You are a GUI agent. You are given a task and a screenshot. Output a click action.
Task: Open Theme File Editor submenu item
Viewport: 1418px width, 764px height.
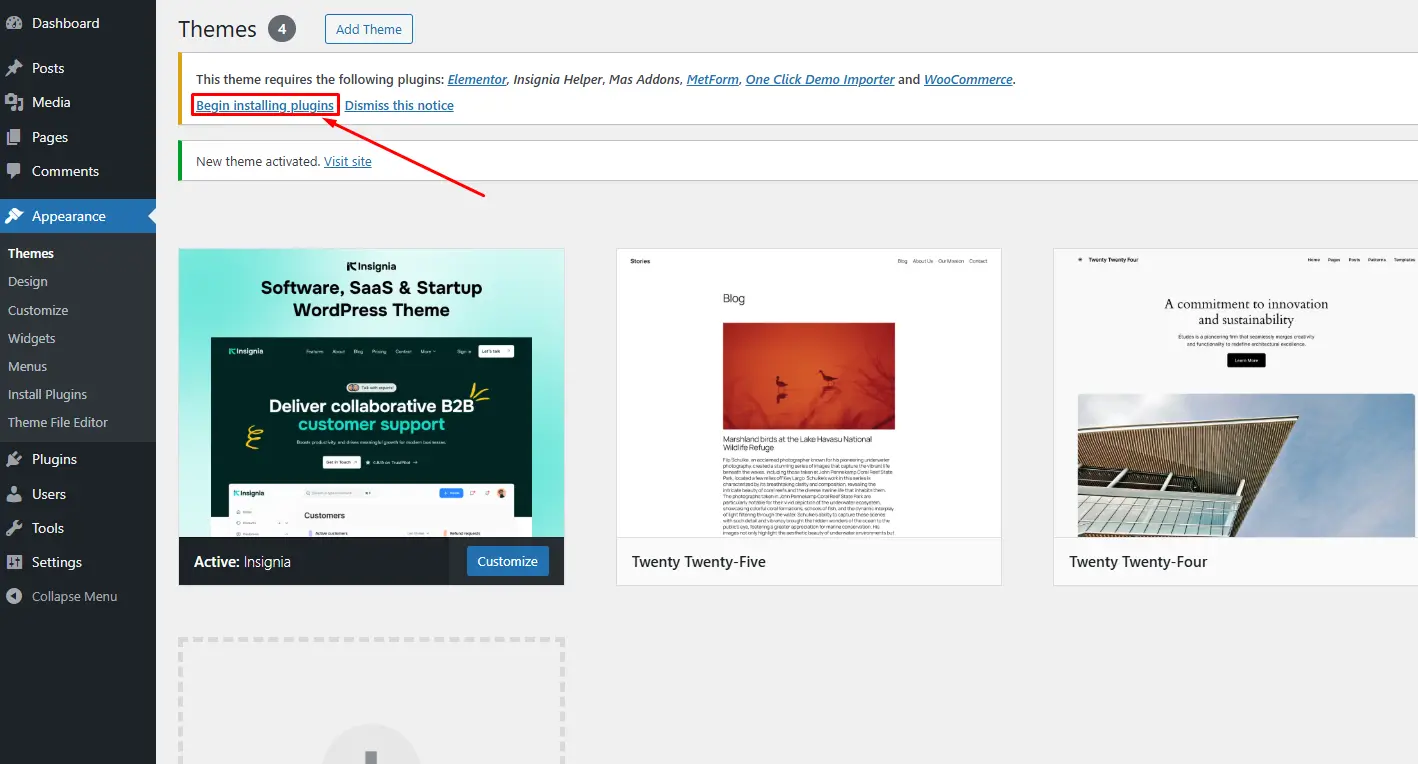(58, 422)
